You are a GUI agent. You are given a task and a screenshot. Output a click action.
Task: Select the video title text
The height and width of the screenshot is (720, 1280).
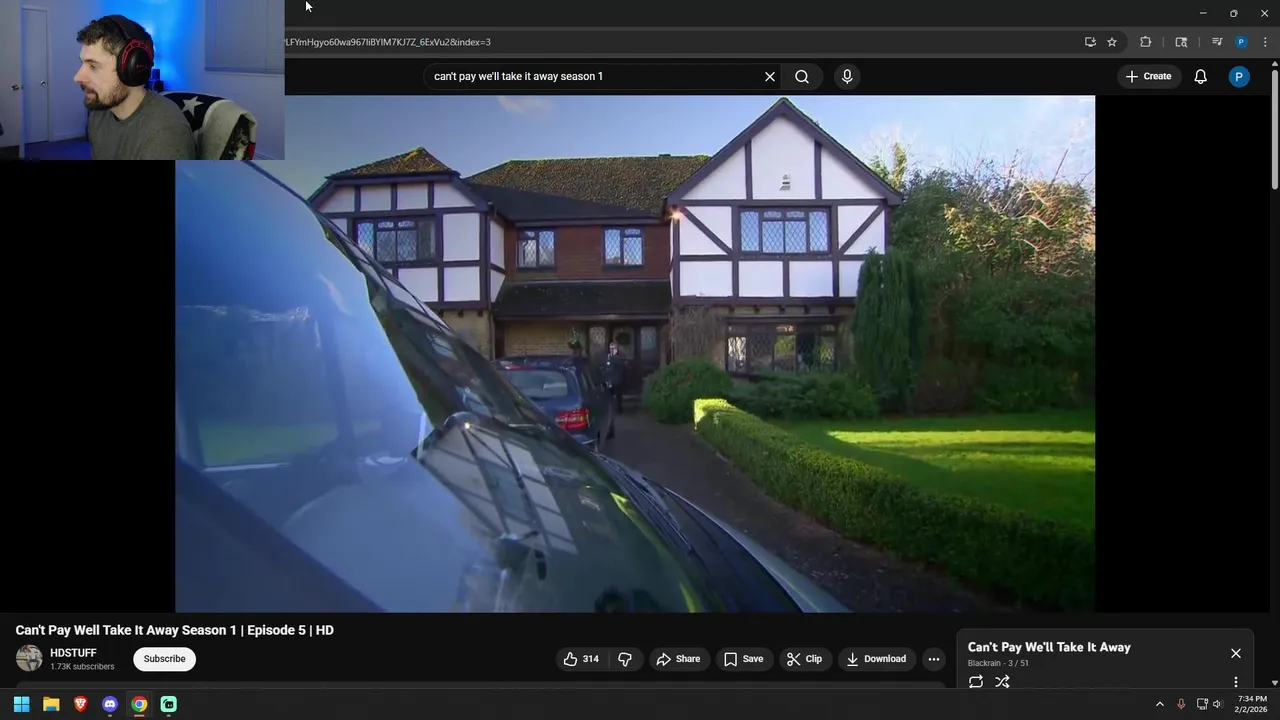tap(175, 630)
